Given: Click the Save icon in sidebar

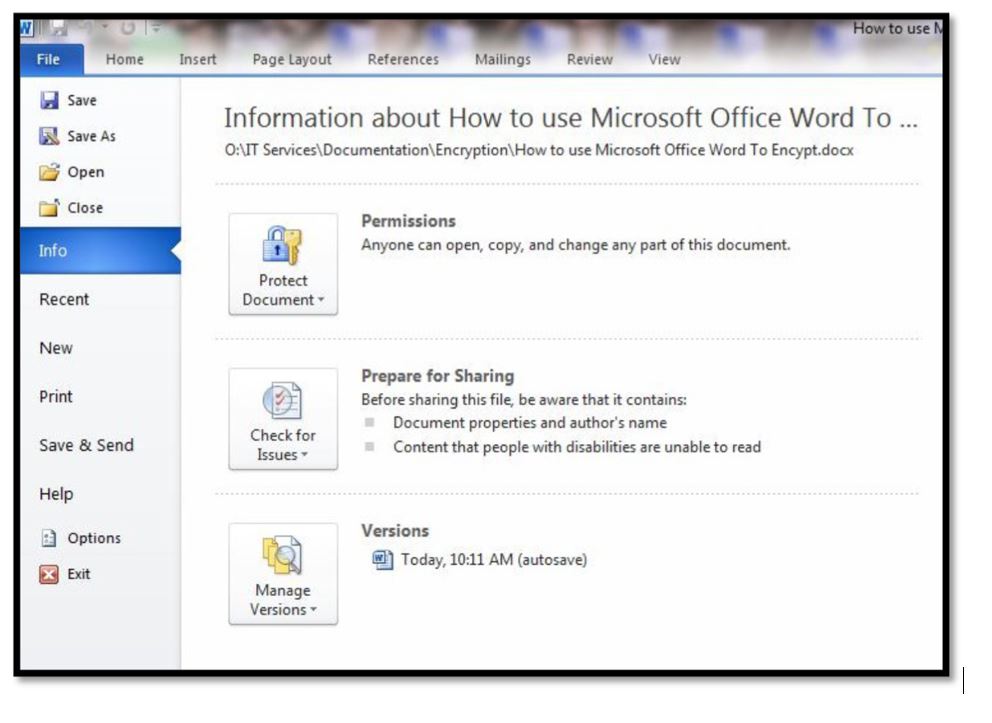Looking at the screenshot, I should pyautogui.click(x=49, y=101).
